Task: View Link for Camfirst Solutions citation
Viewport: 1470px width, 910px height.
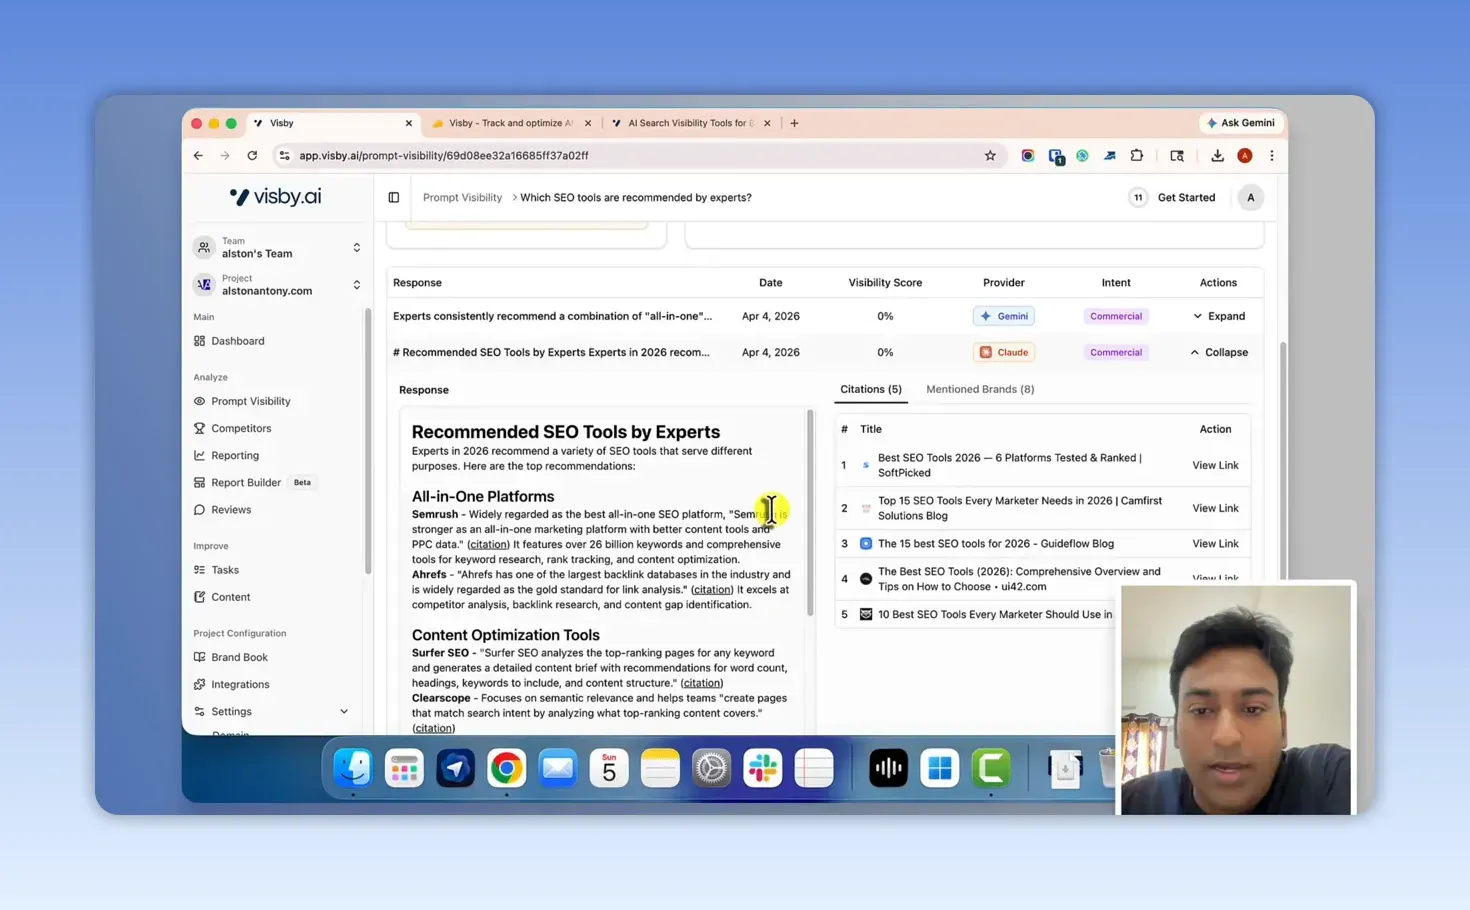Action: click(1215, 508)
